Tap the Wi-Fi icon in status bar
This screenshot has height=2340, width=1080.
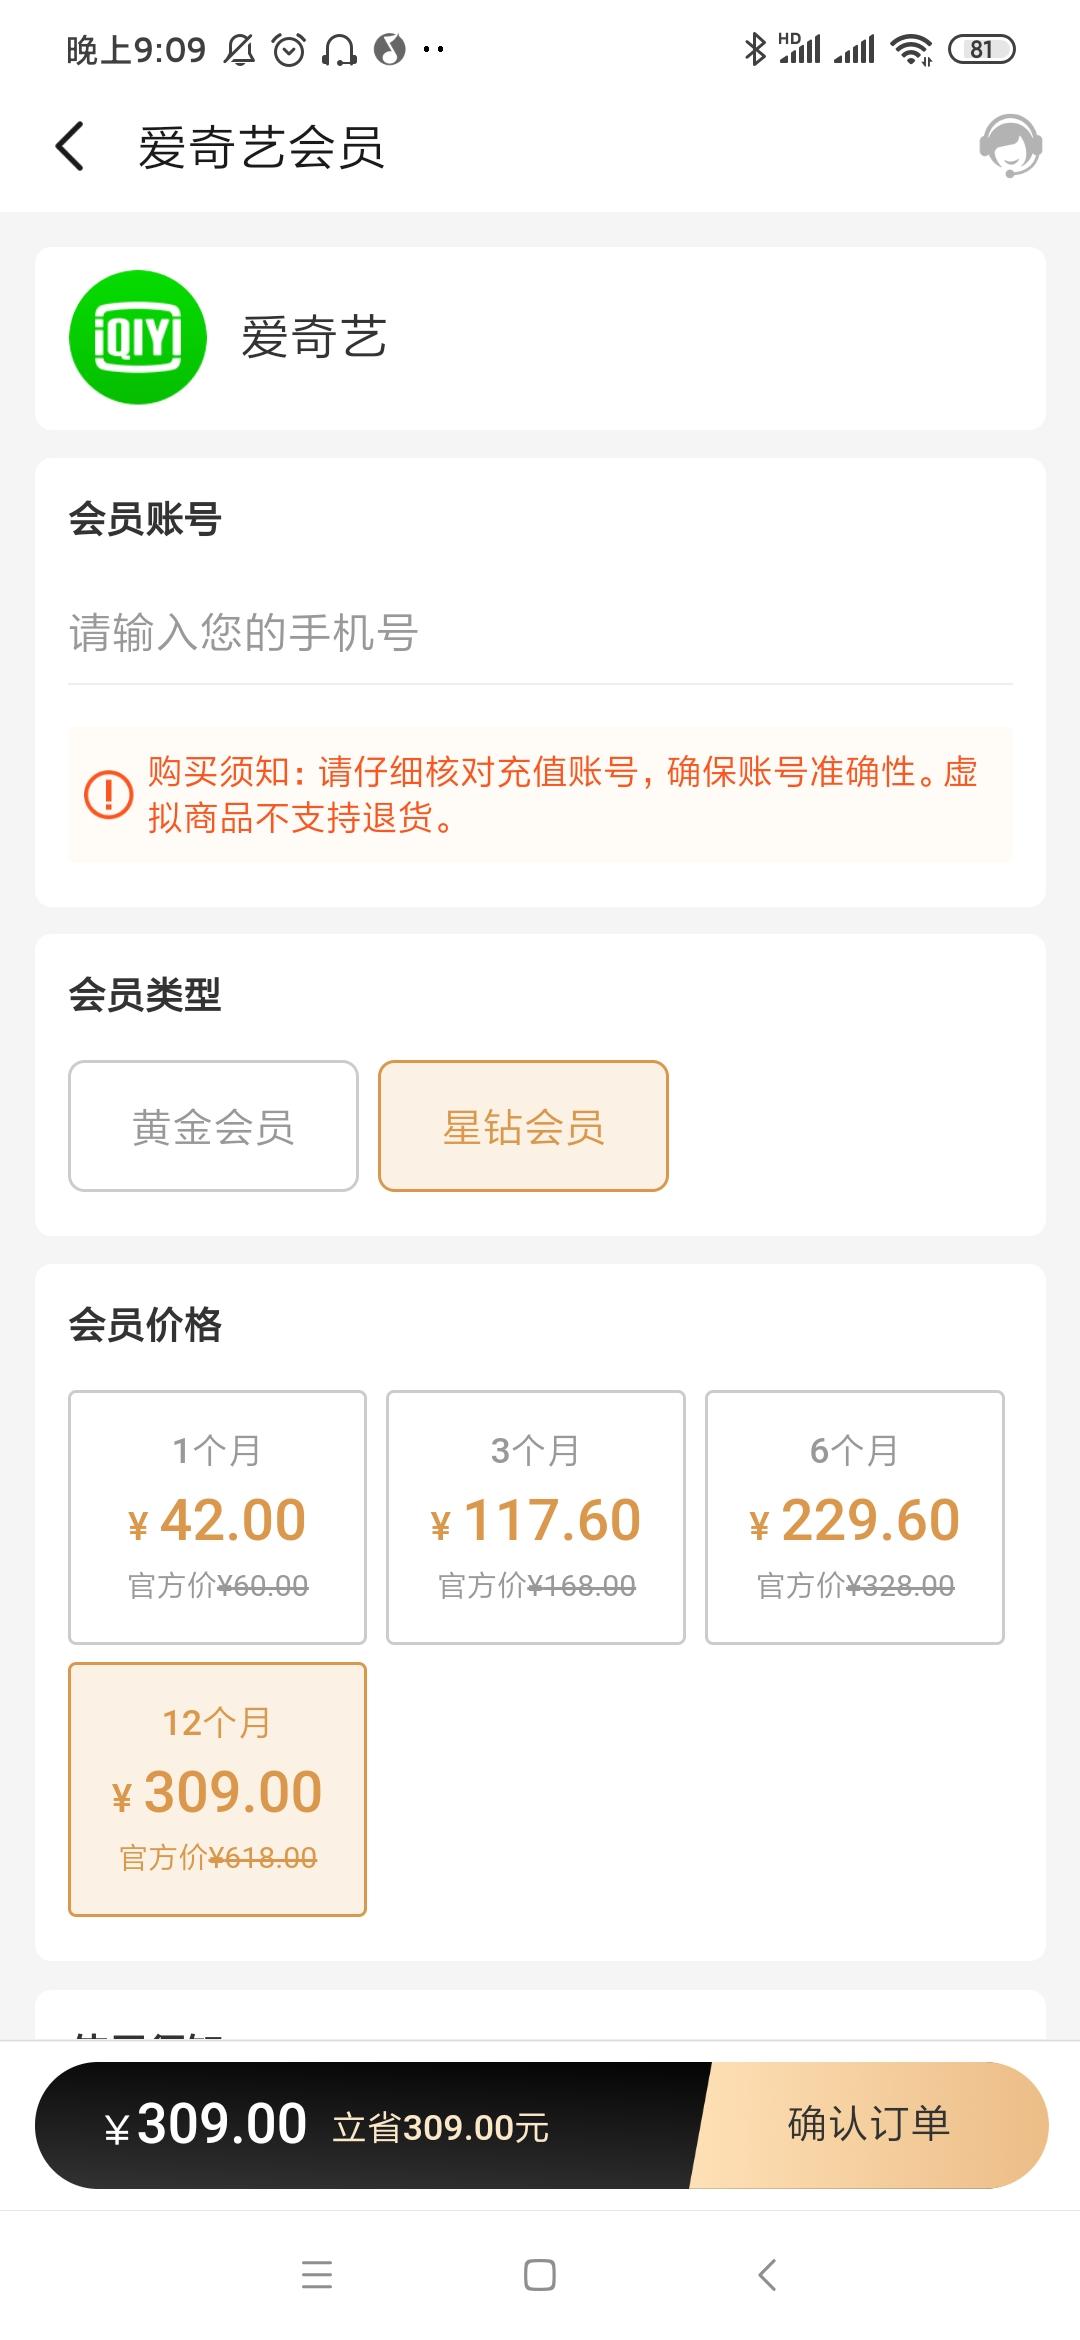911,49
